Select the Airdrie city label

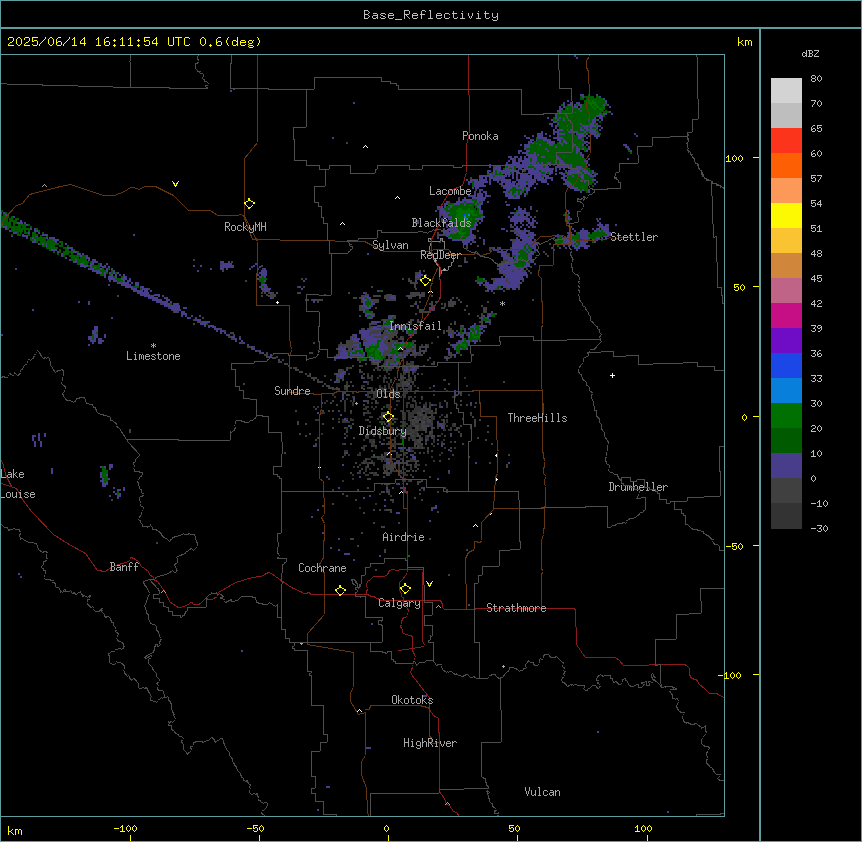(x=403, y=537)
